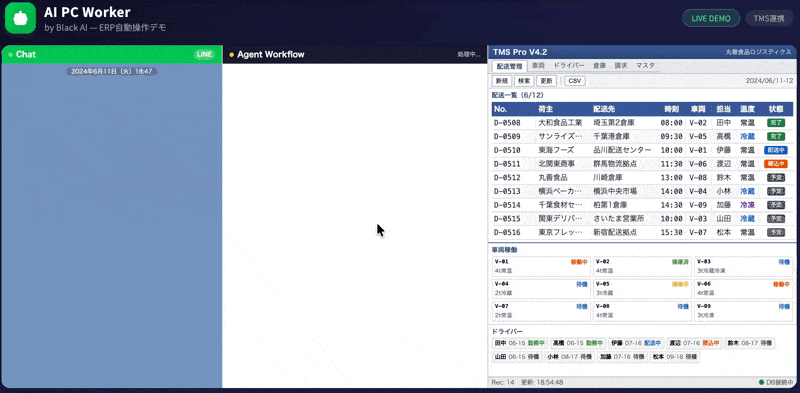Click driver chip 松本 09-18
Screen dimensions: 800x393
674,357
